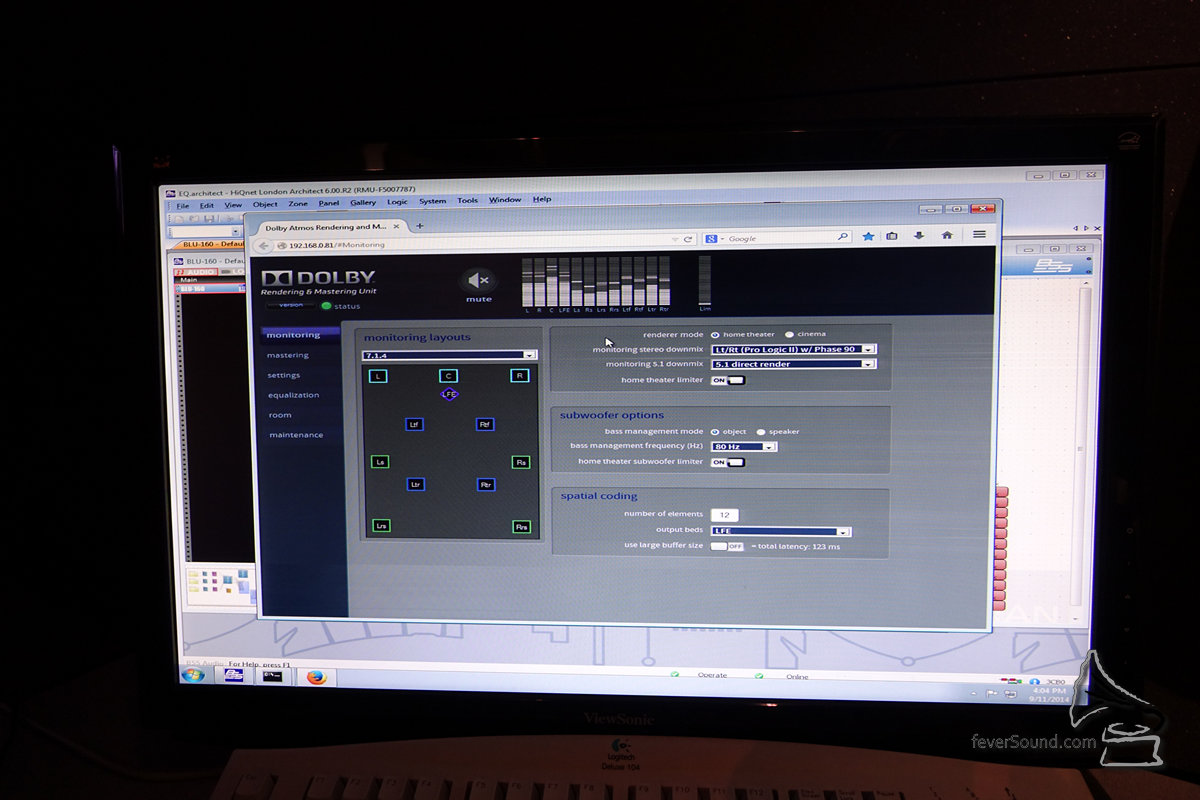The image size is (1200, 800).
Task: Select the C speaker in layout
Action: pyautogui.click(x=448, y=376)
